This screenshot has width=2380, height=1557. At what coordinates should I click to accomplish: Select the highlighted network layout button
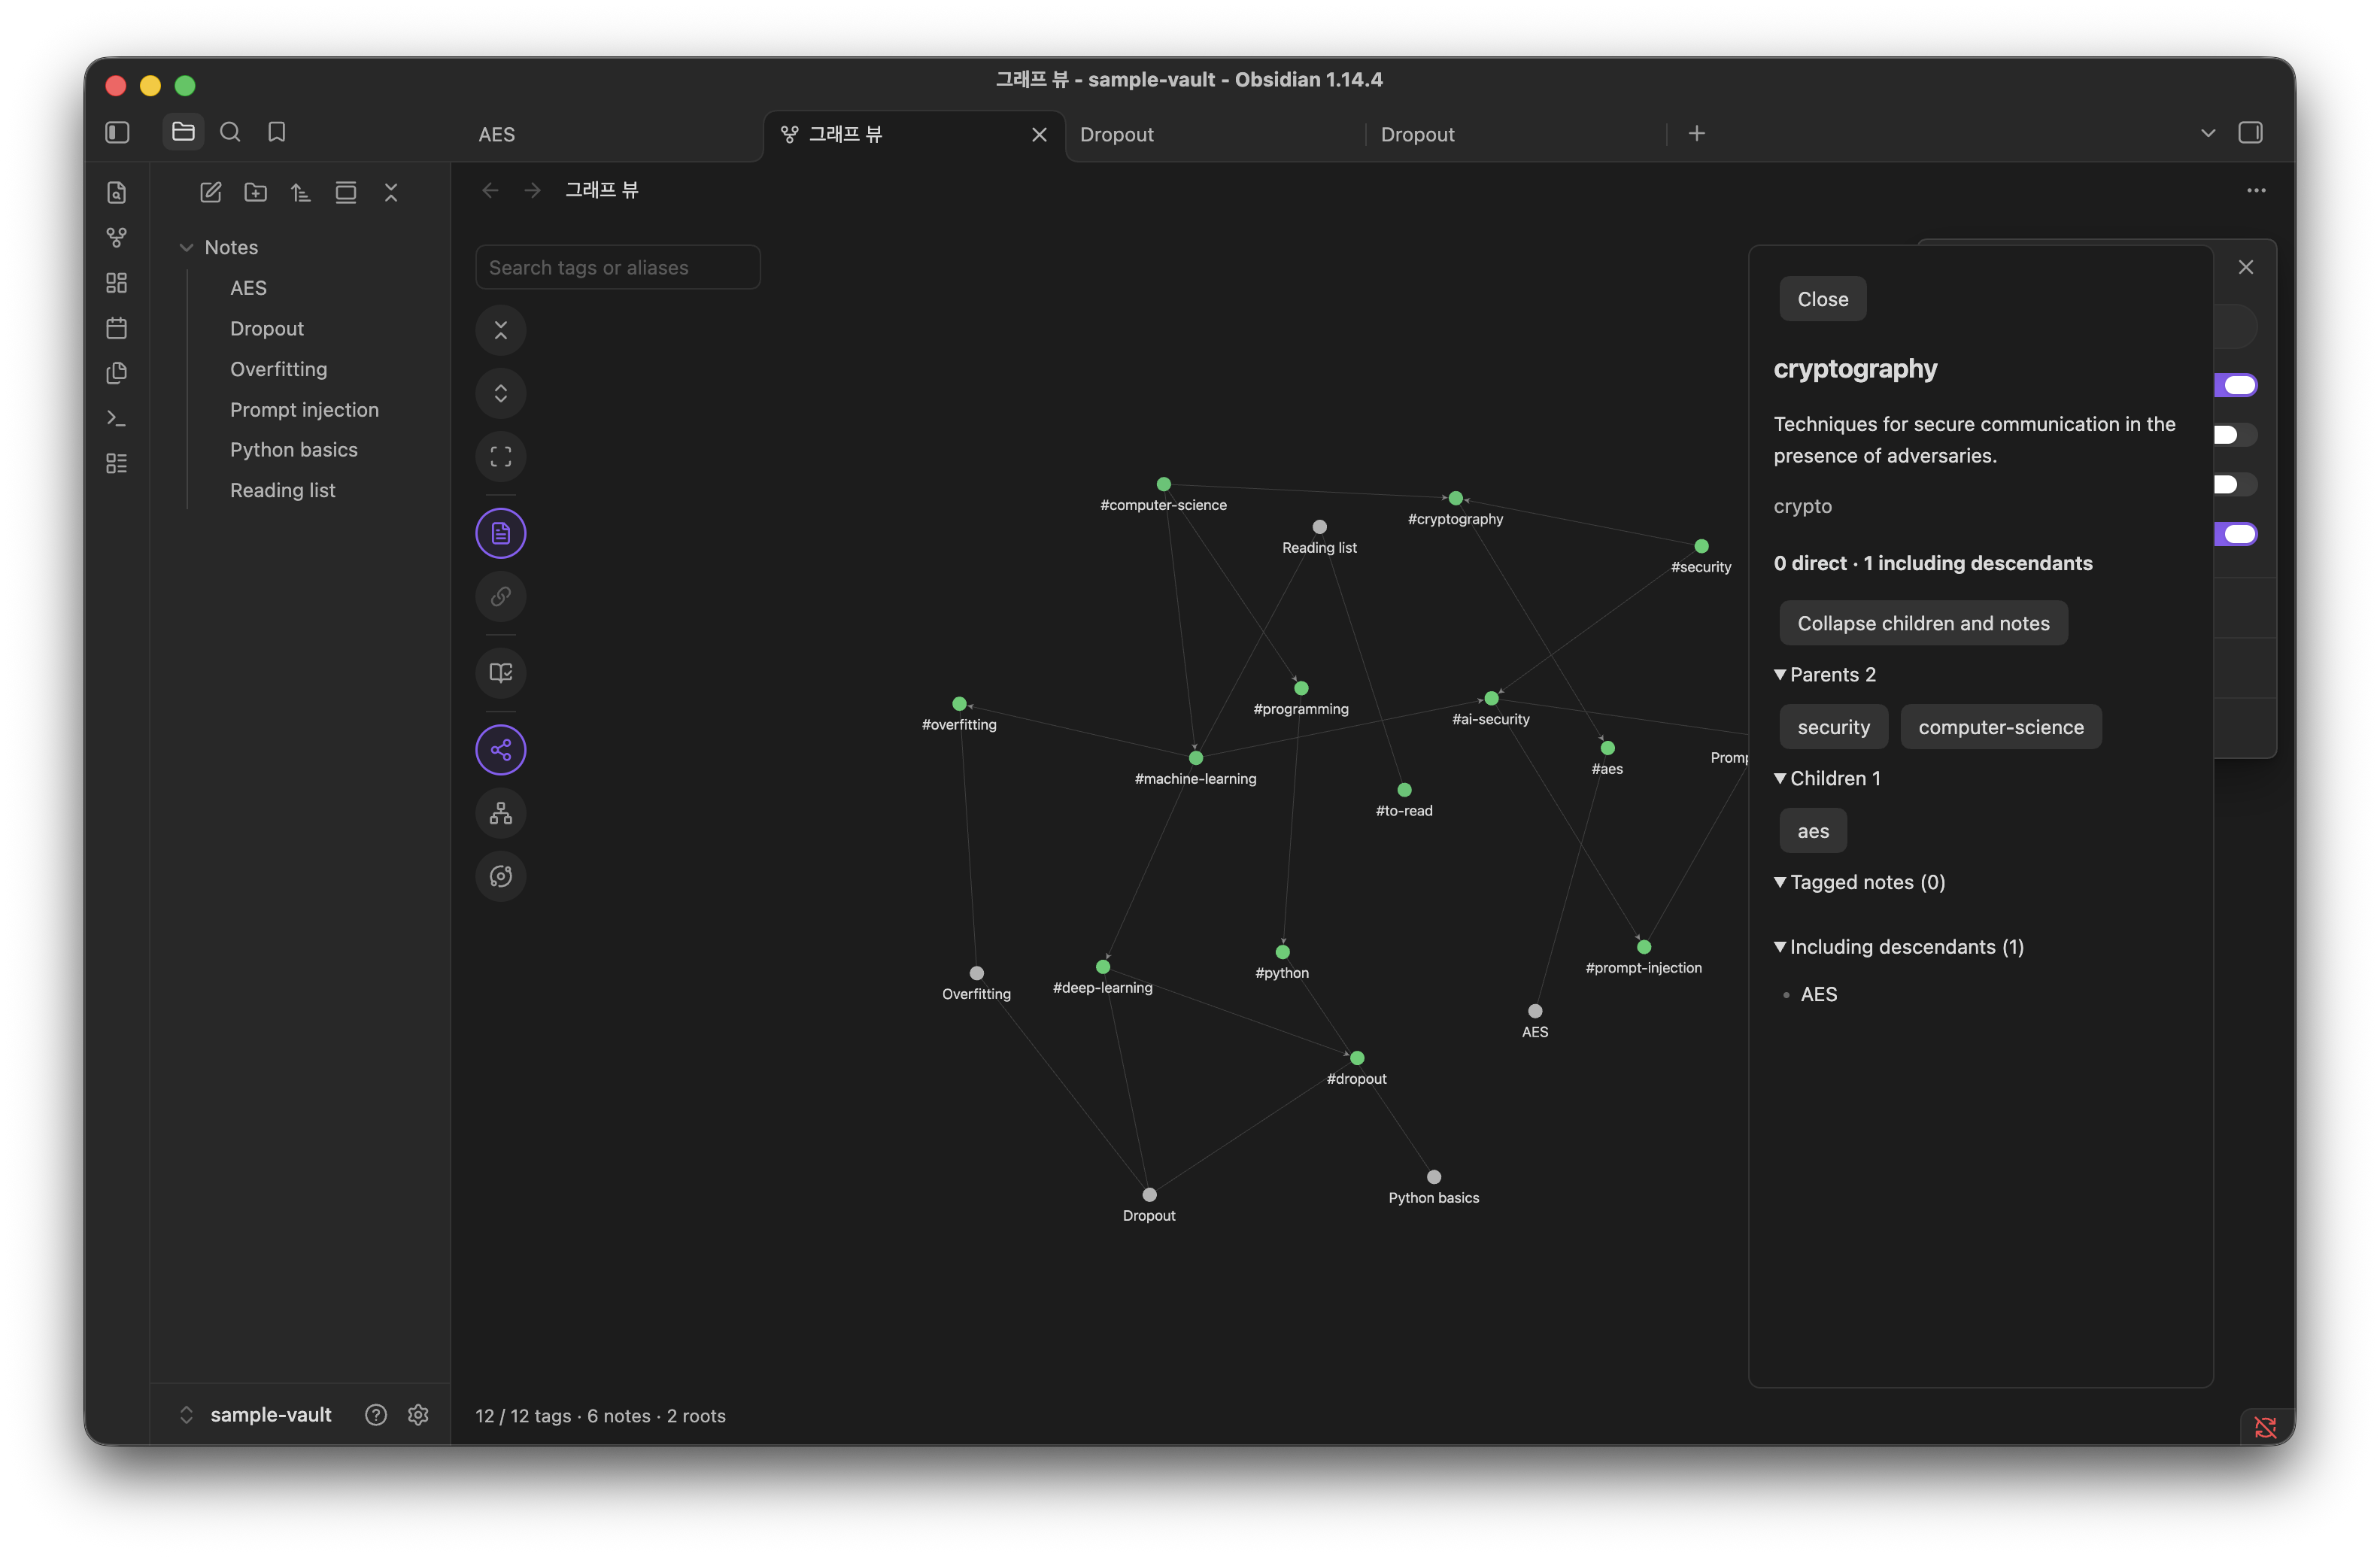click(x=501, y=749)
